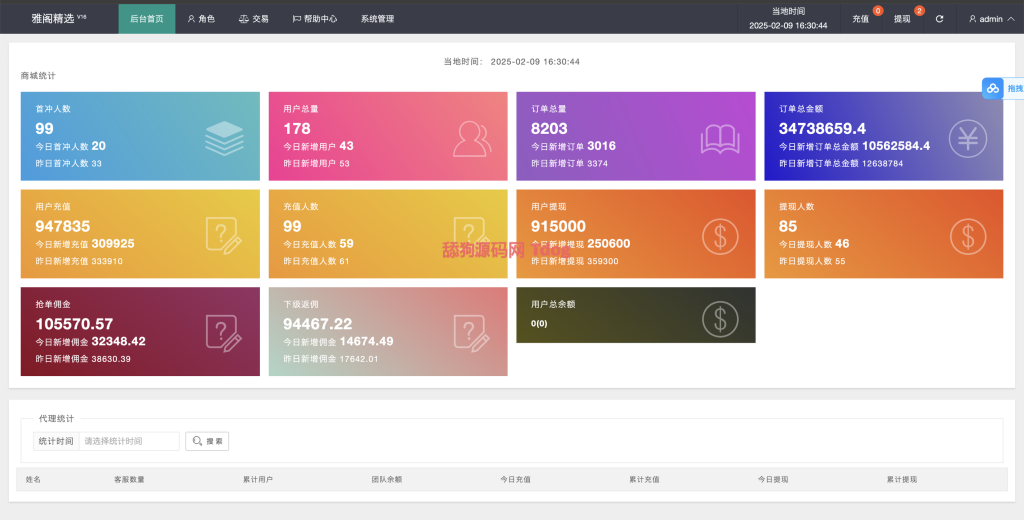Screen dimensions: 1024x520
Task: Click the stacked layers icon in 首冲人数 card
Action: click(x=224, y=138)
